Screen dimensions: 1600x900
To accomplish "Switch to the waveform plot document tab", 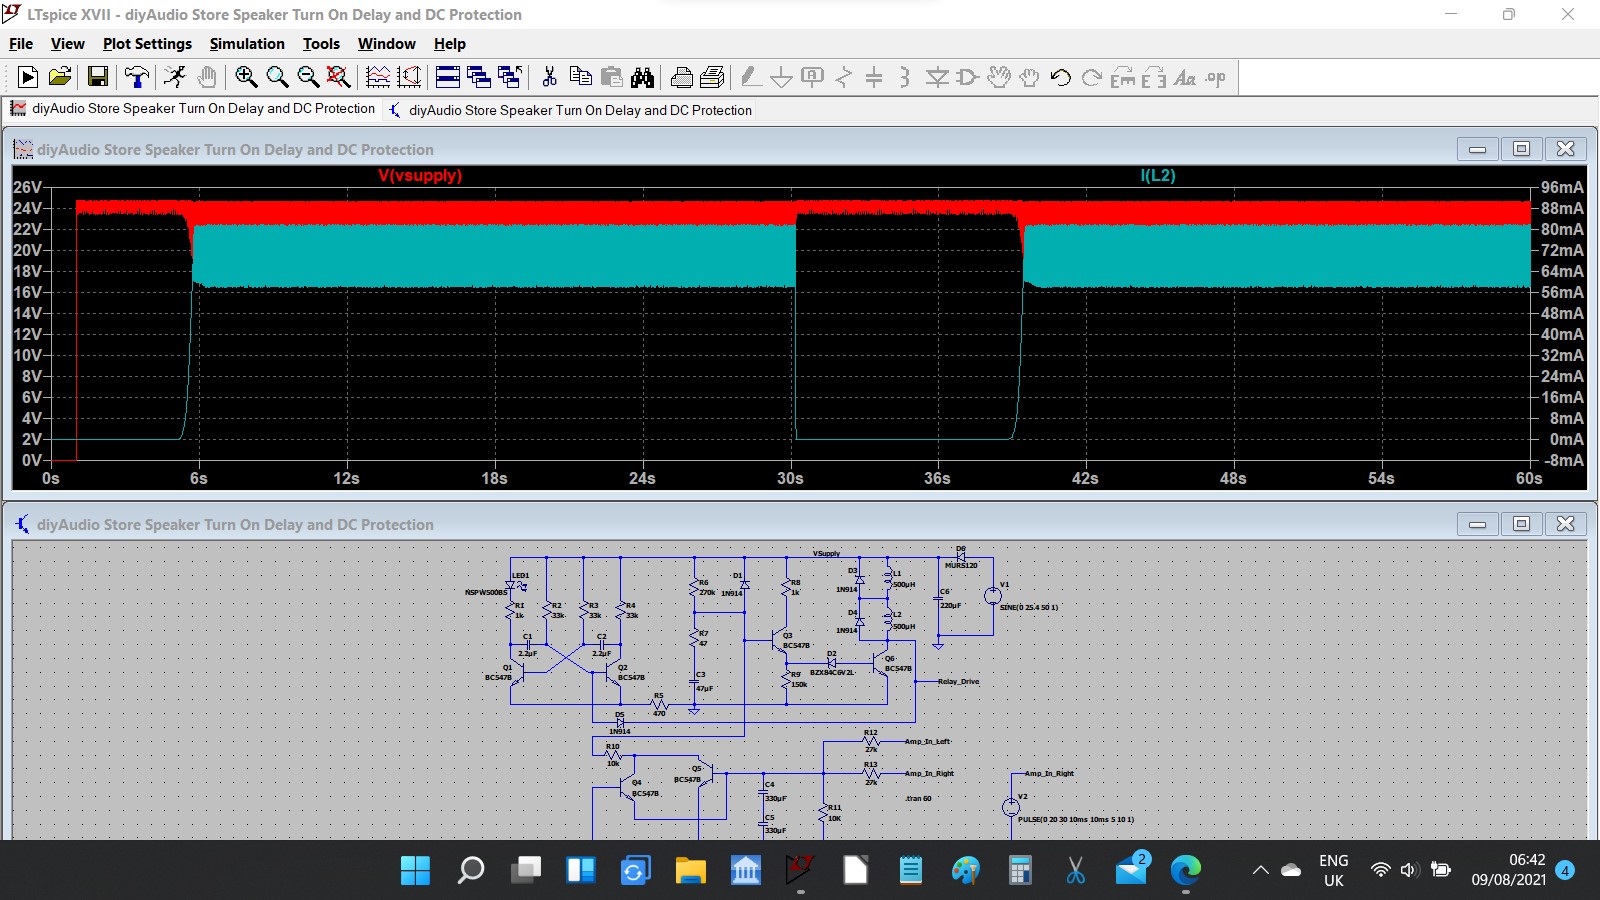I will pyautogui.click(x=194, y=109).
